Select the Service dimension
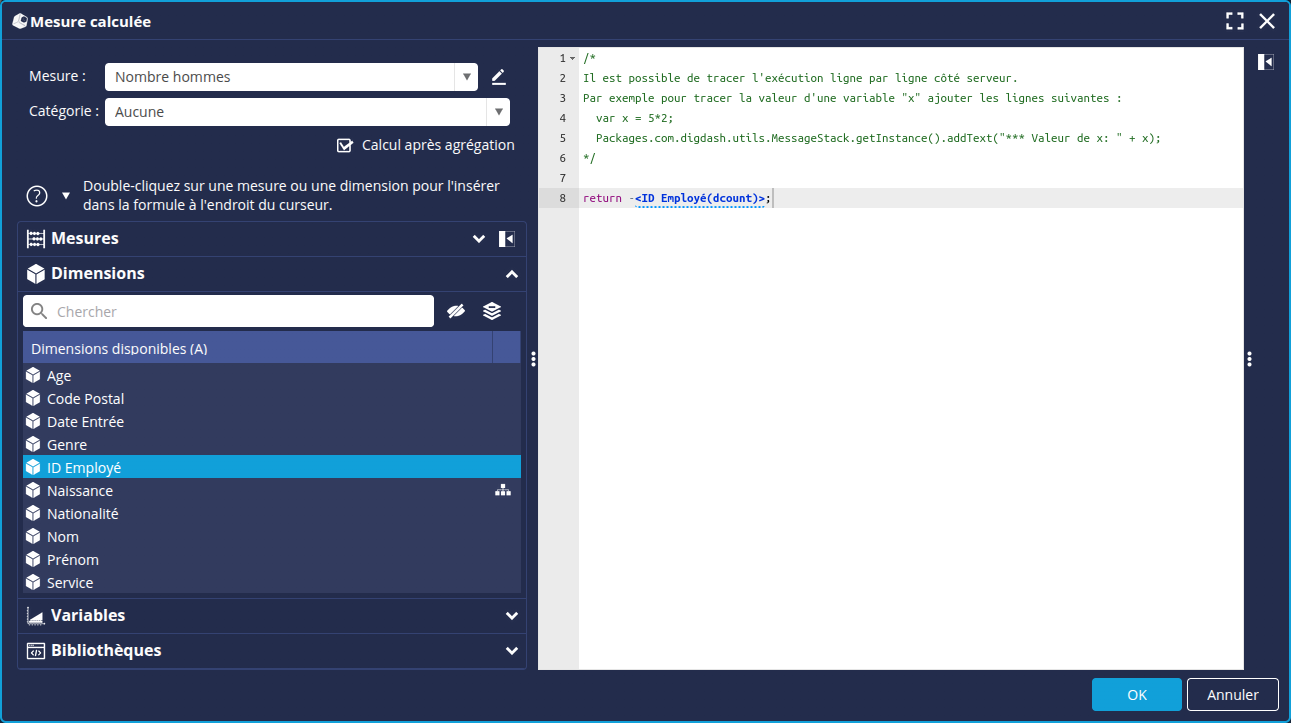Image resolution: width=1291 pixels, height=723 pixels. pos(70,583)
